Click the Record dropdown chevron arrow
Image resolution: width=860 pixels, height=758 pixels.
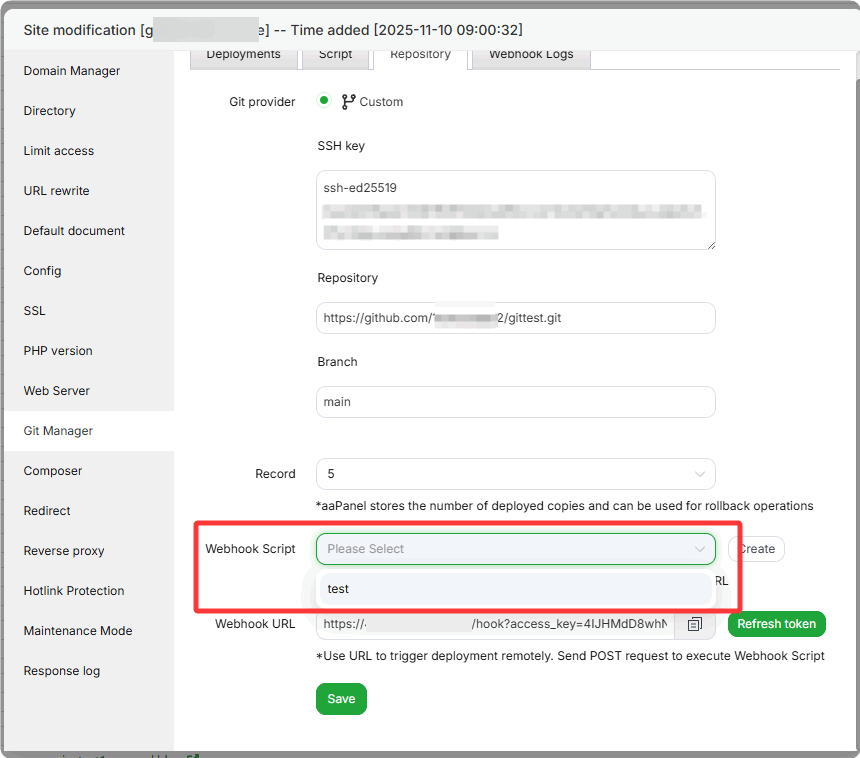coord(700,474)
